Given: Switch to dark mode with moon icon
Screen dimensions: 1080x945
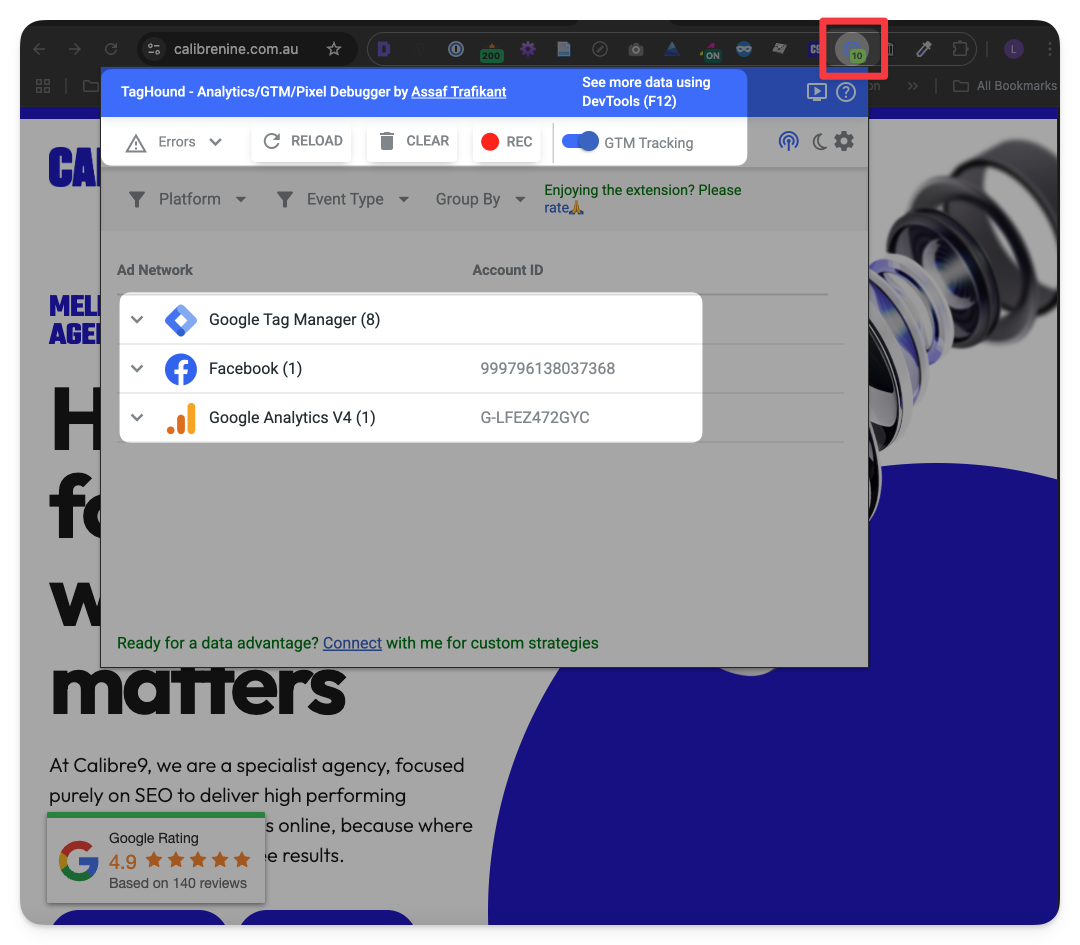Looking at the screenshot, I should tap(819, 142).
